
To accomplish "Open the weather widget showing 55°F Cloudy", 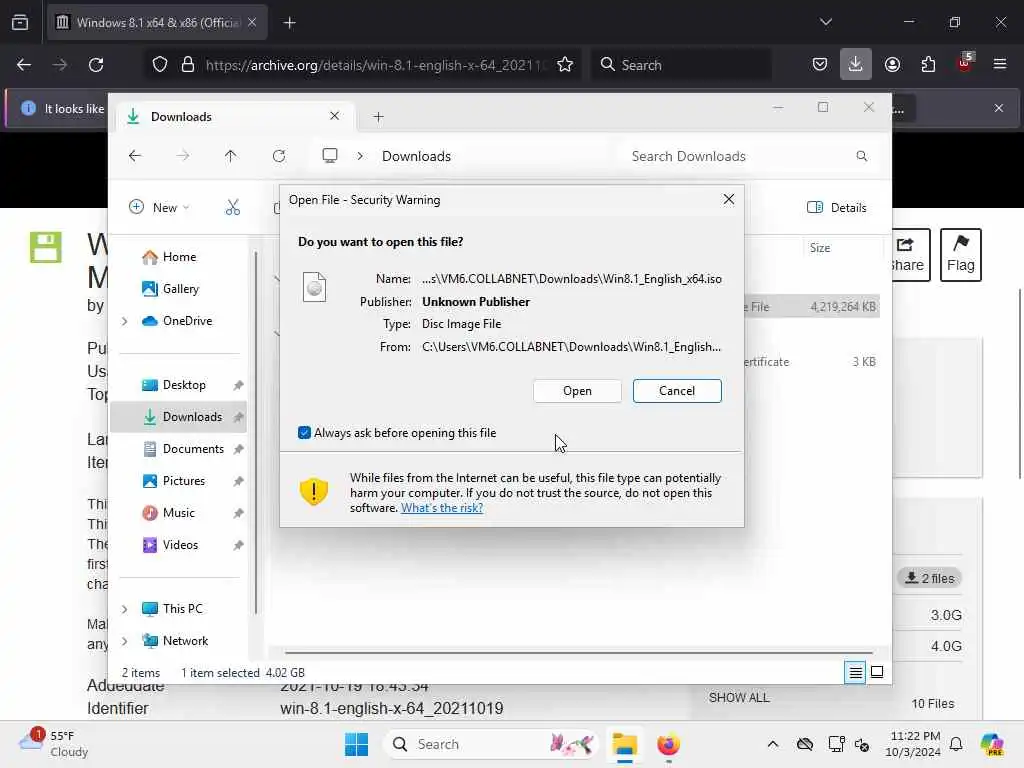I will click(54, 744).
